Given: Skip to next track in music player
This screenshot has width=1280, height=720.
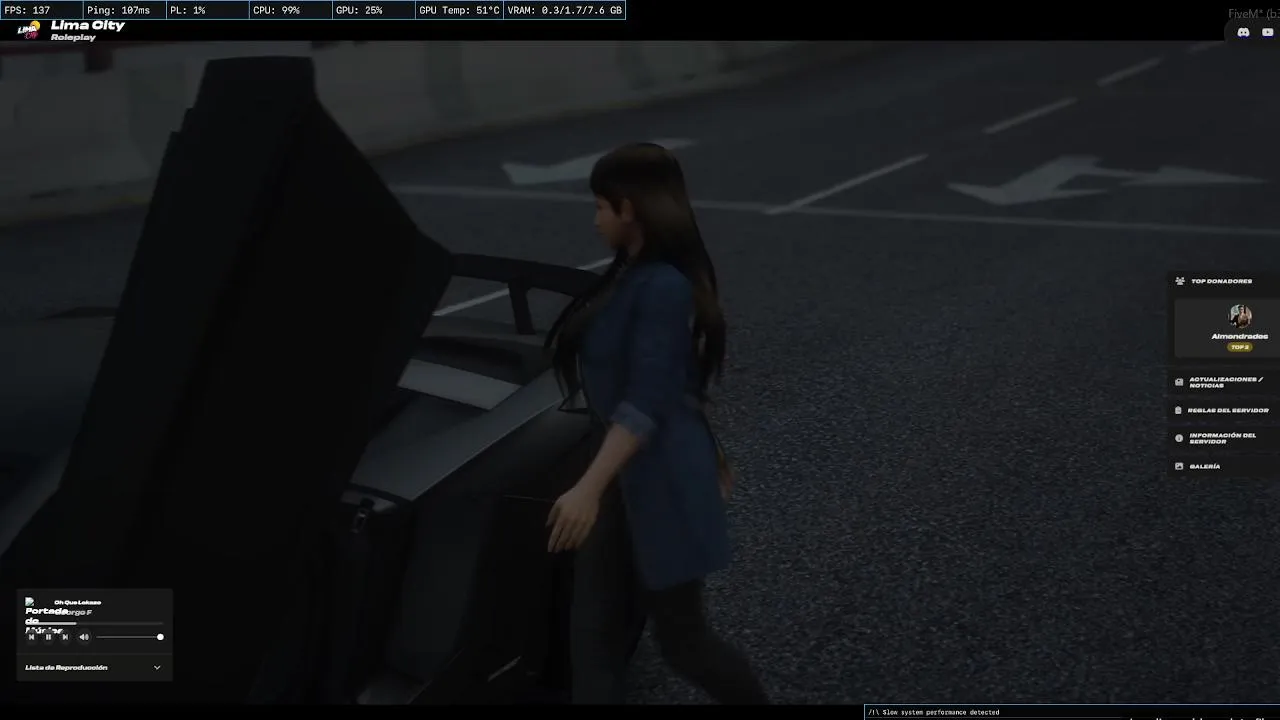Looking at the screenshot, I should pos(65,637).
